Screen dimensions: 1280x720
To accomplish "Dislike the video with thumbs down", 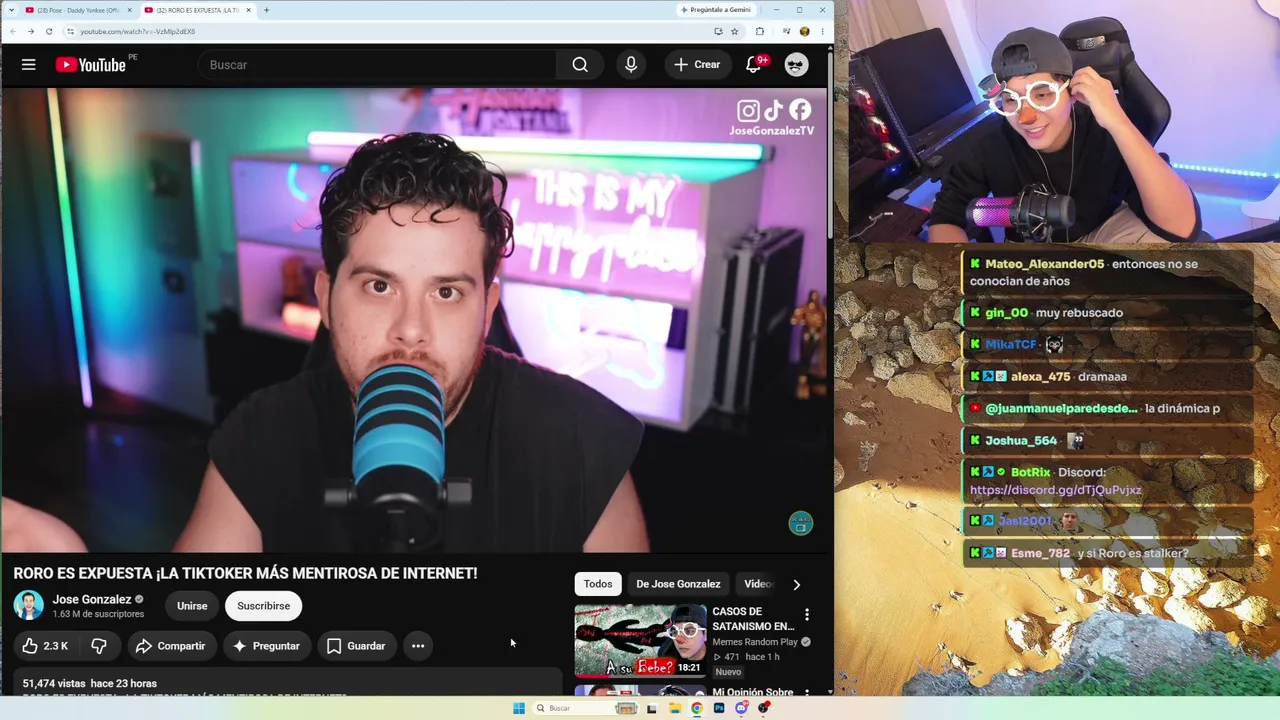I will point(99,646).
